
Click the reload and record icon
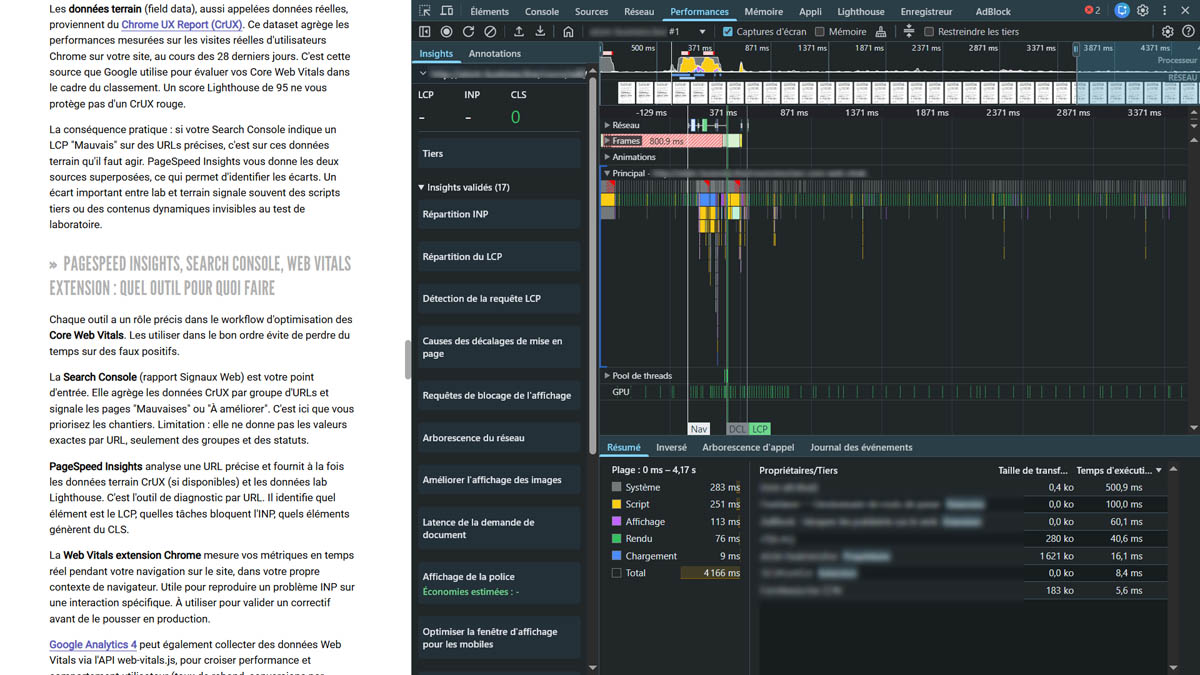point(468,32)
